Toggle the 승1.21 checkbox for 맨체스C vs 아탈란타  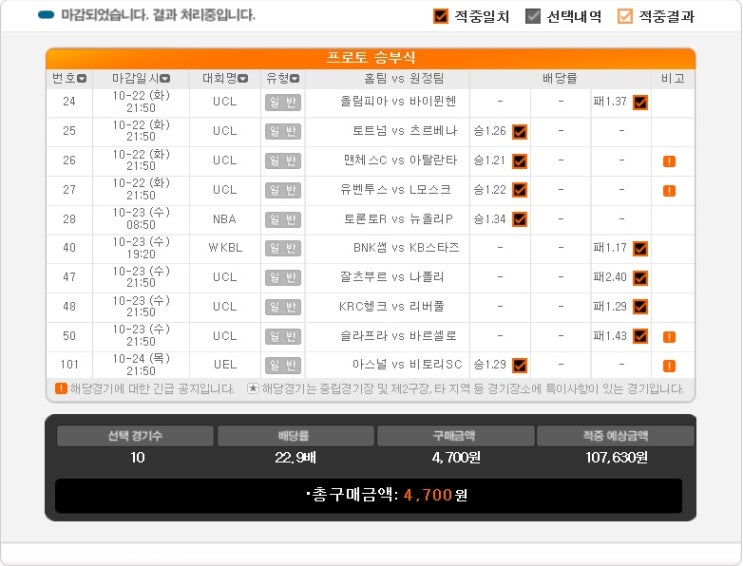(520, 161)
